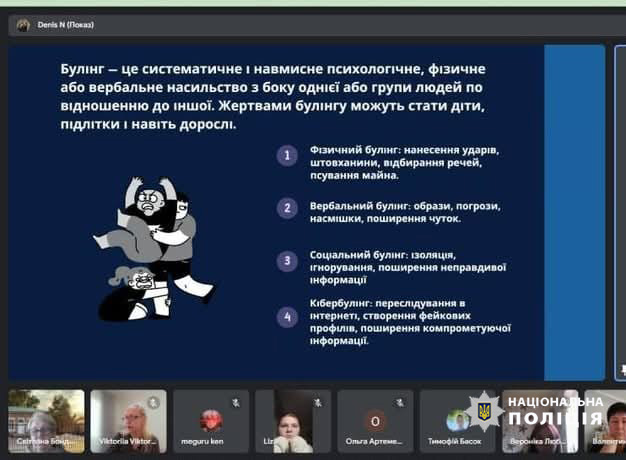Image resolution: width=626 pixels, height=460 pixels.
Task: Click number 3 circle for Соціальний булінг
Action: (287, 261)
